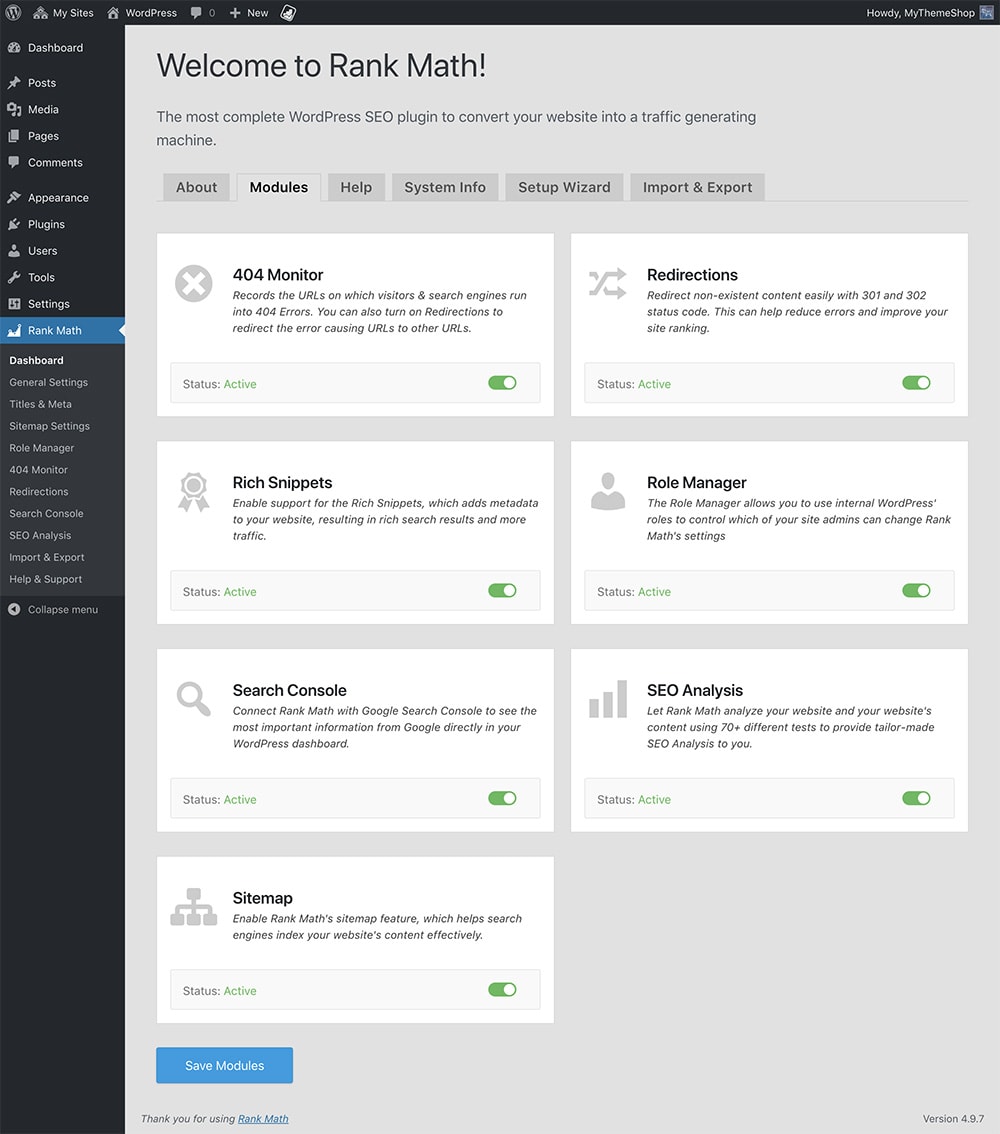Click the Dashboard gauge icon in sidebar
Image resolution: width=1000 pixels, height=1134 pixels.
coord(14,48)
